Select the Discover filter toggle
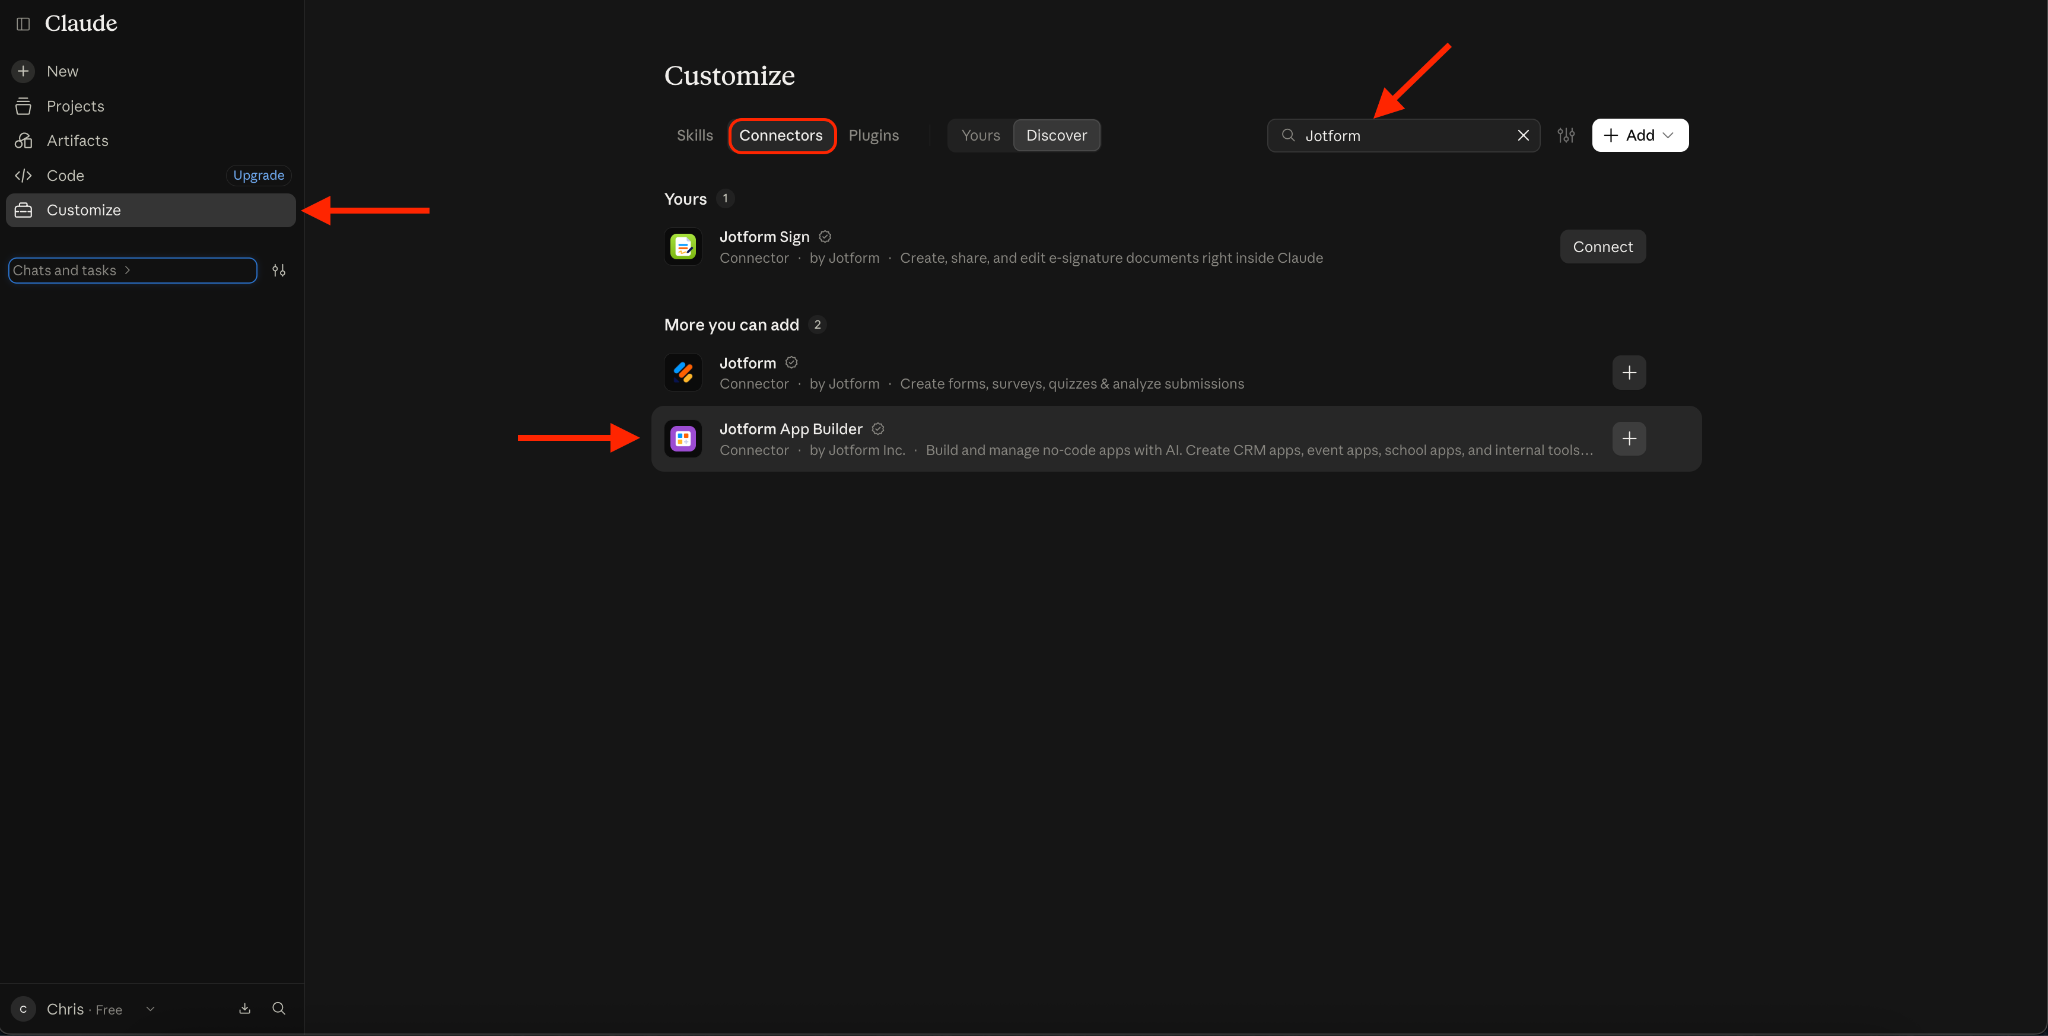Screen dimensions: 2048x1036 (x=1056, y=135)
